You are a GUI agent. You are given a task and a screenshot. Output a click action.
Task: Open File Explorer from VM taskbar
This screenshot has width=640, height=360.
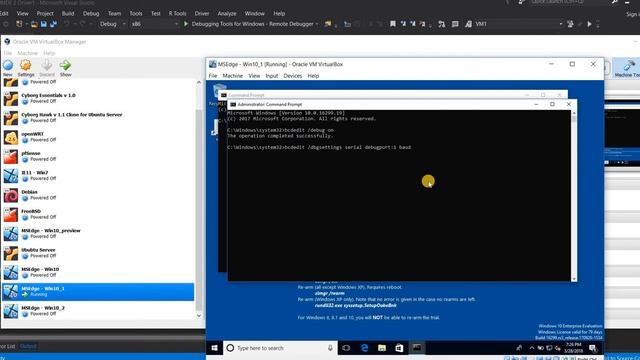(382, 348)
